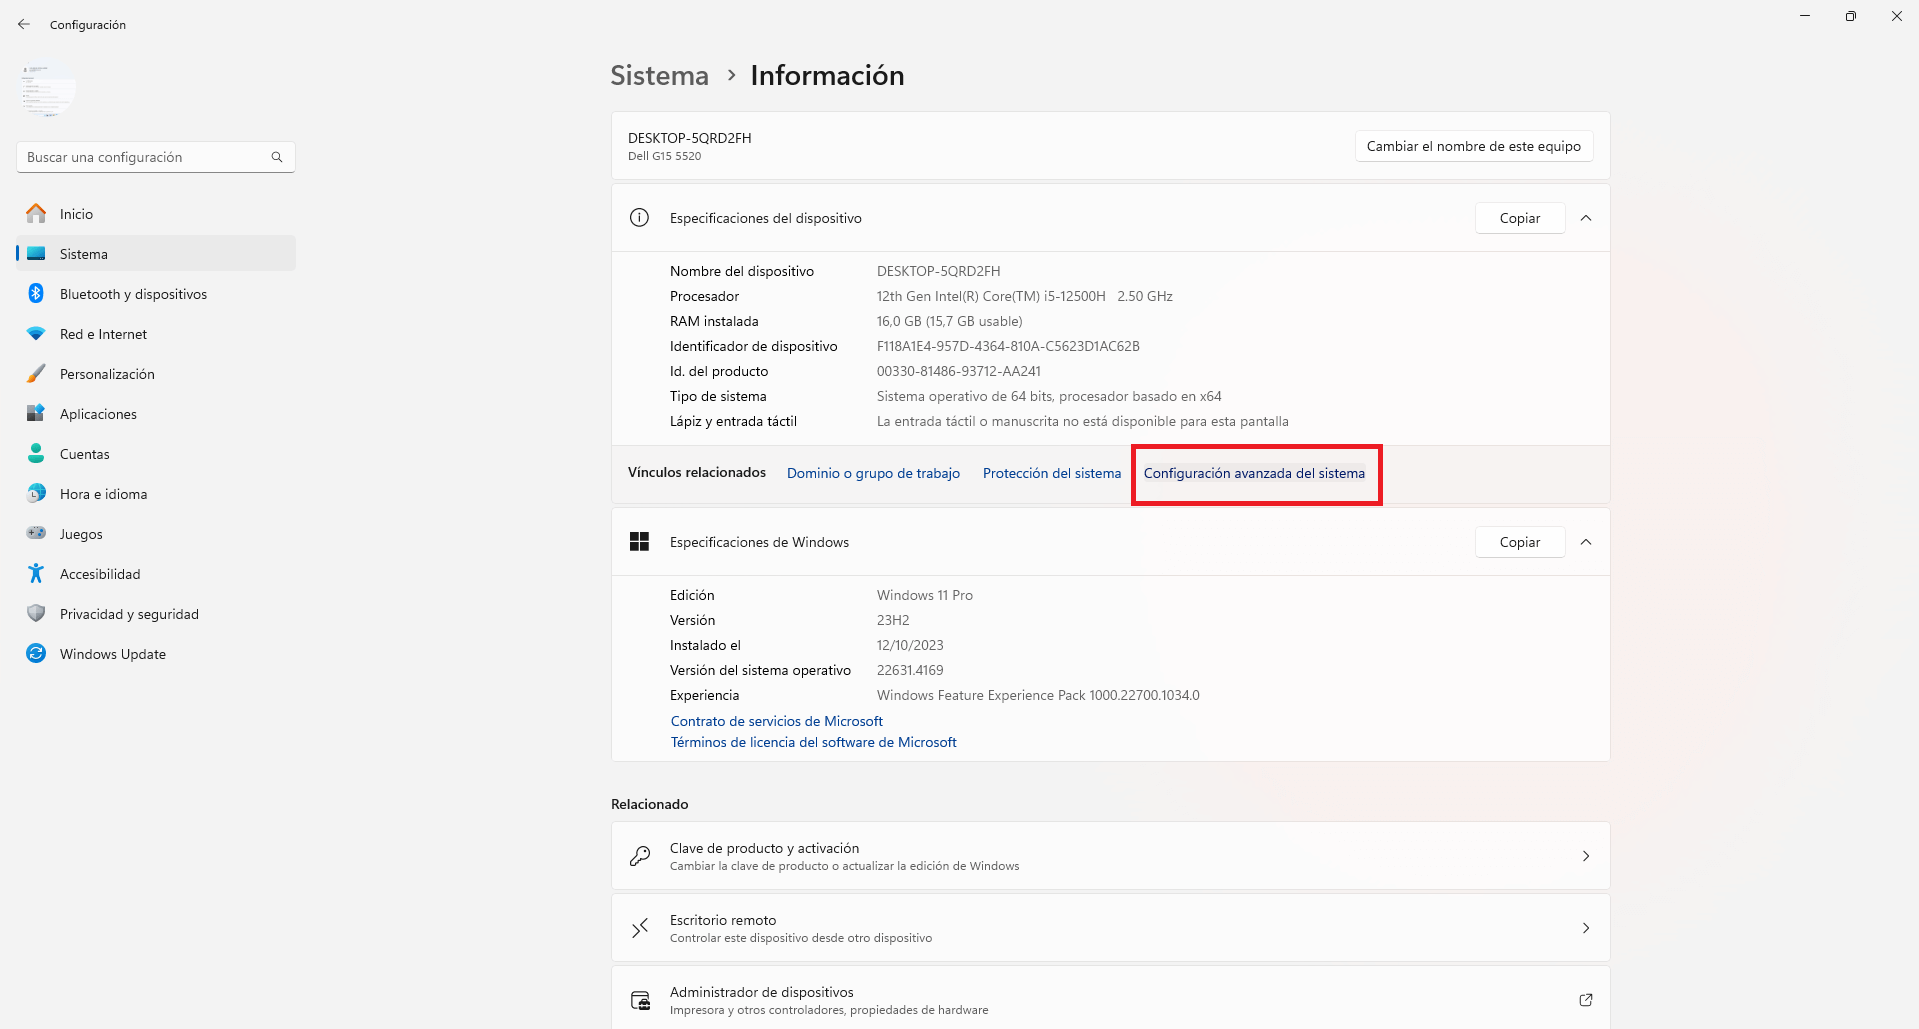Viewport: 1919px width, 1029px height.
Task: Open Cuentas settings page
Action: point(156,454)
